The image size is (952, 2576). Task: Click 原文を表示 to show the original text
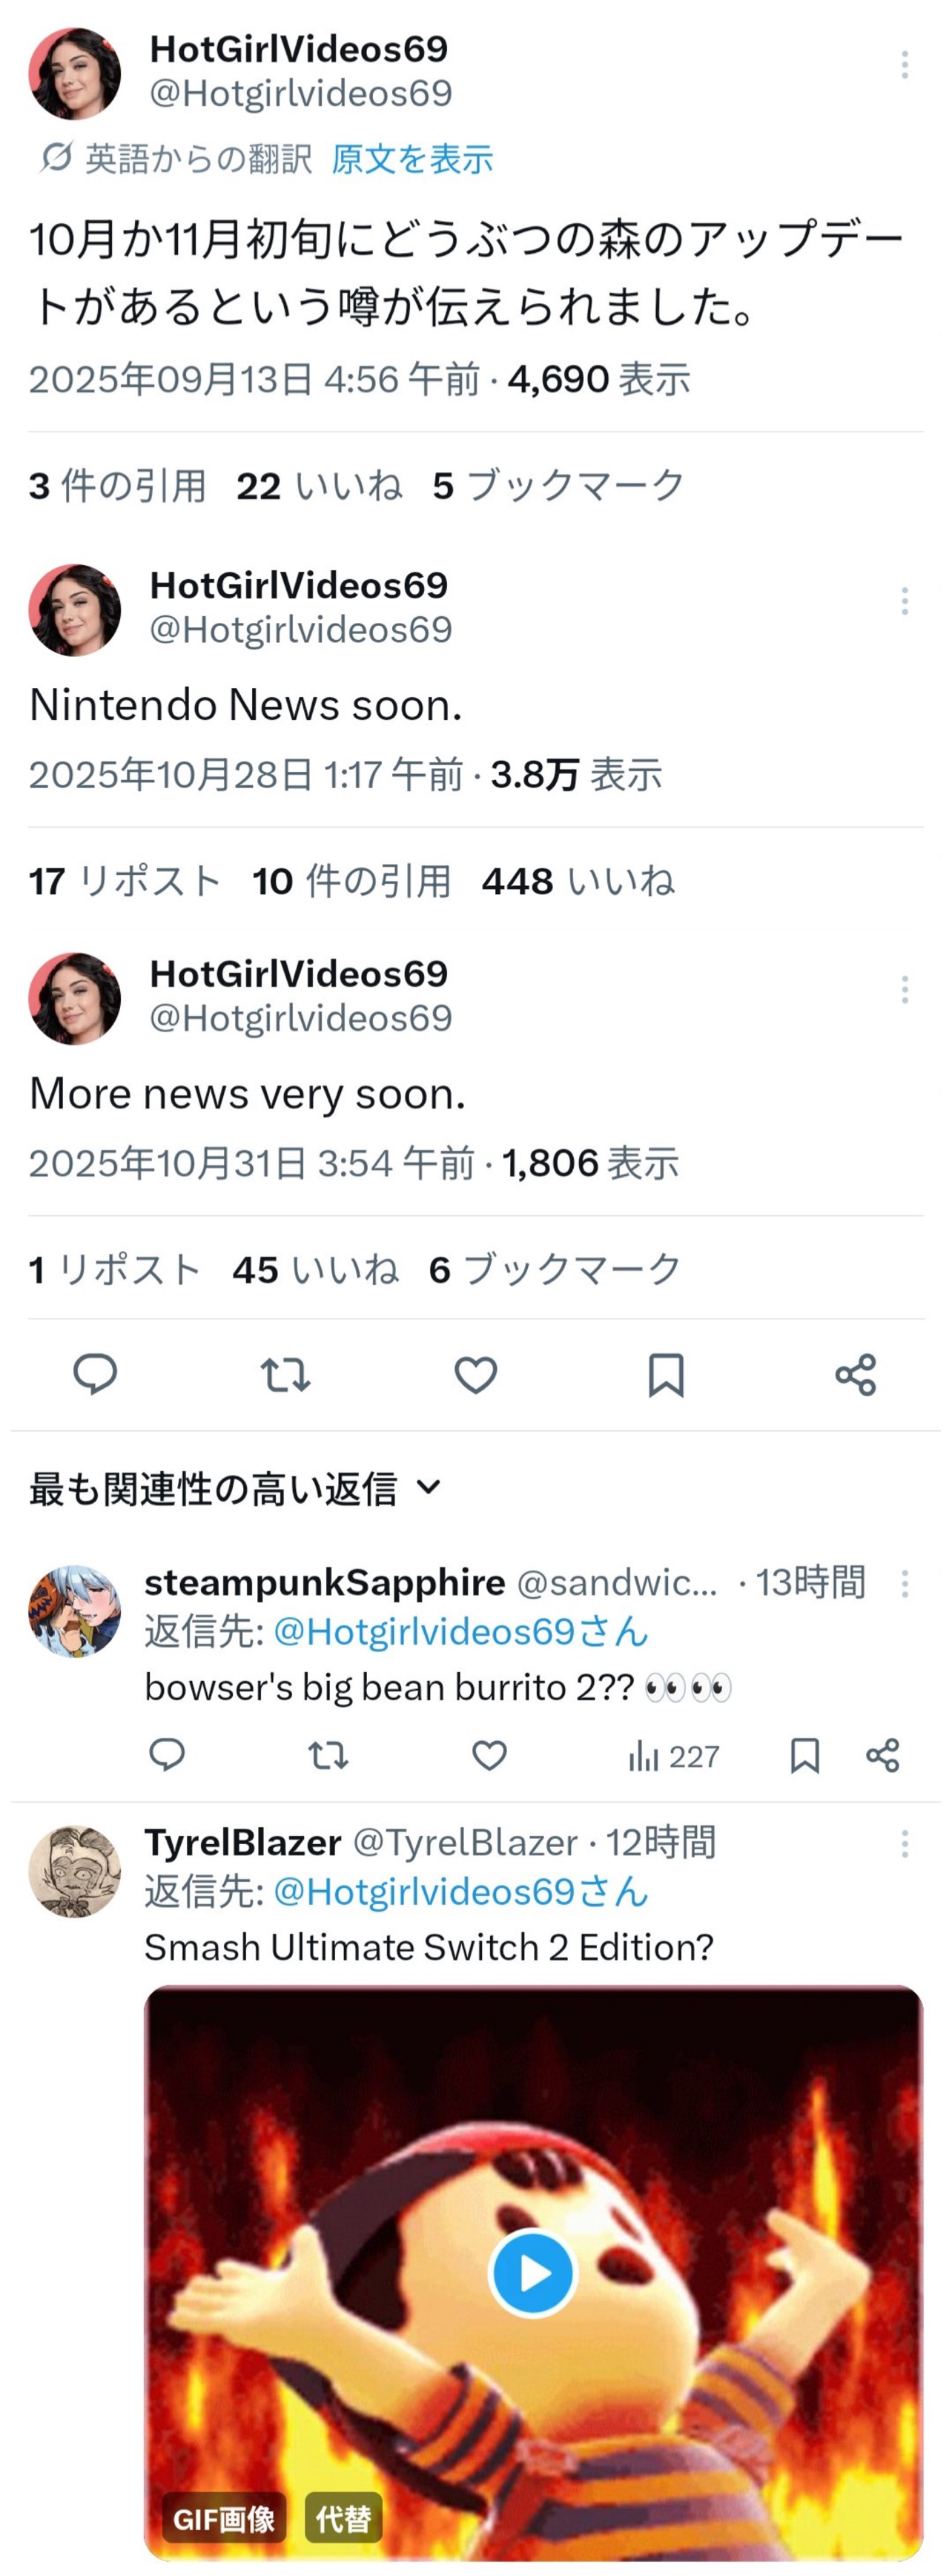click(412, 159)
